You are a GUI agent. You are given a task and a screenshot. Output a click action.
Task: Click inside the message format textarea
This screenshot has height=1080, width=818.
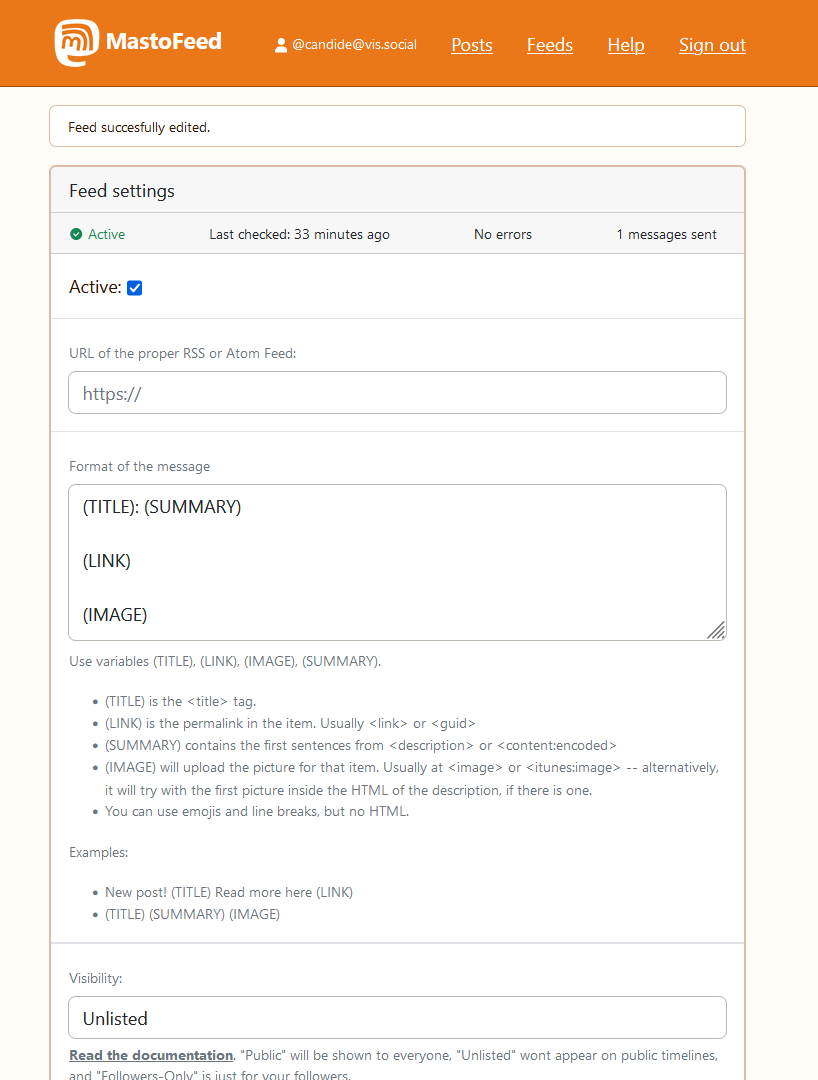pyautogui.click(x=397, y=562)
